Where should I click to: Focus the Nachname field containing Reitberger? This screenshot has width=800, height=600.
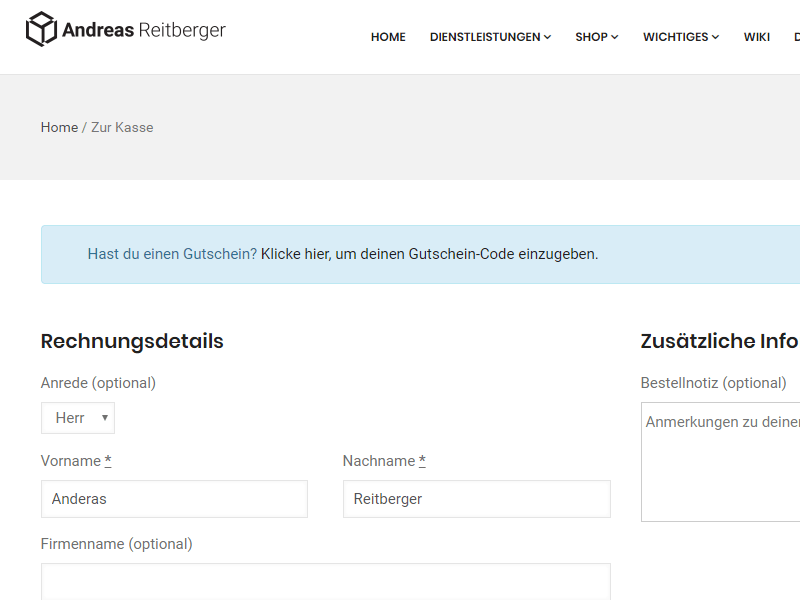tap(477, 499)
